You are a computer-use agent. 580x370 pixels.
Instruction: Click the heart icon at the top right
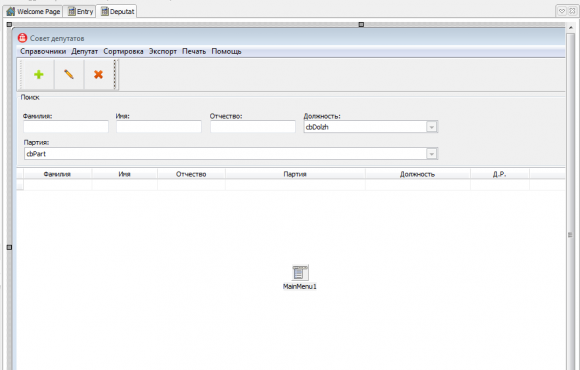point(562,11)
